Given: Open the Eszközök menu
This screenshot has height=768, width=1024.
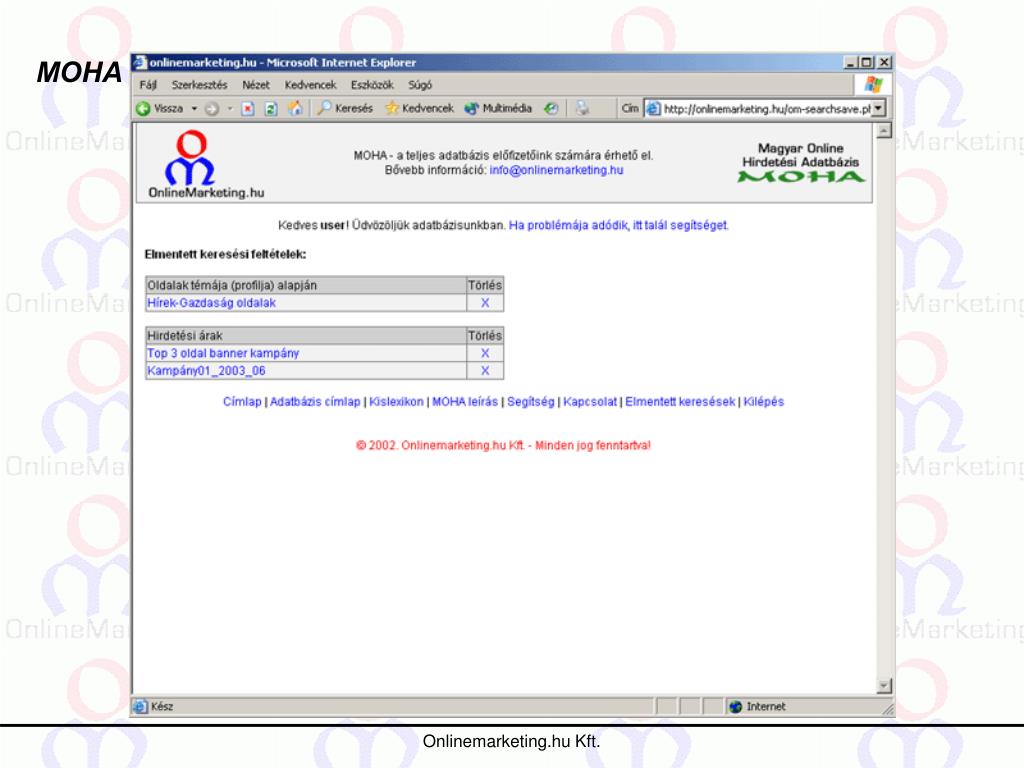Looking at the screenshot, I should coord(372,85).
